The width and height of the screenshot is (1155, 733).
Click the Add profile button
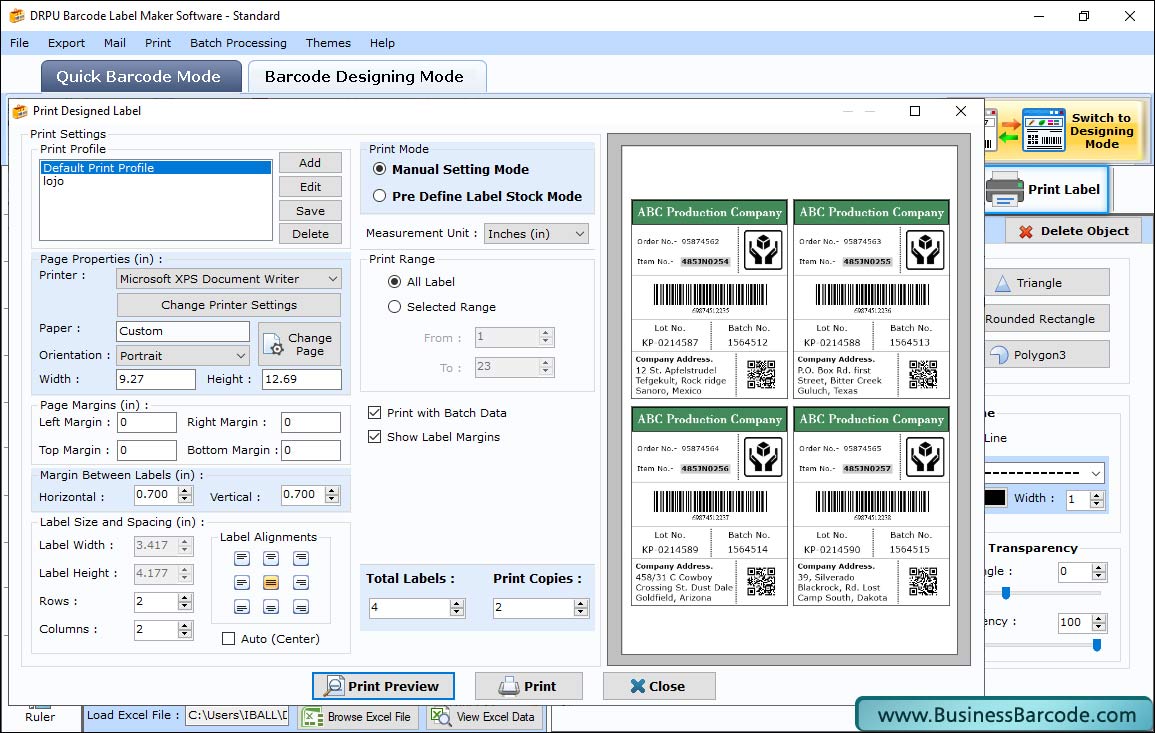click(310, 163)
